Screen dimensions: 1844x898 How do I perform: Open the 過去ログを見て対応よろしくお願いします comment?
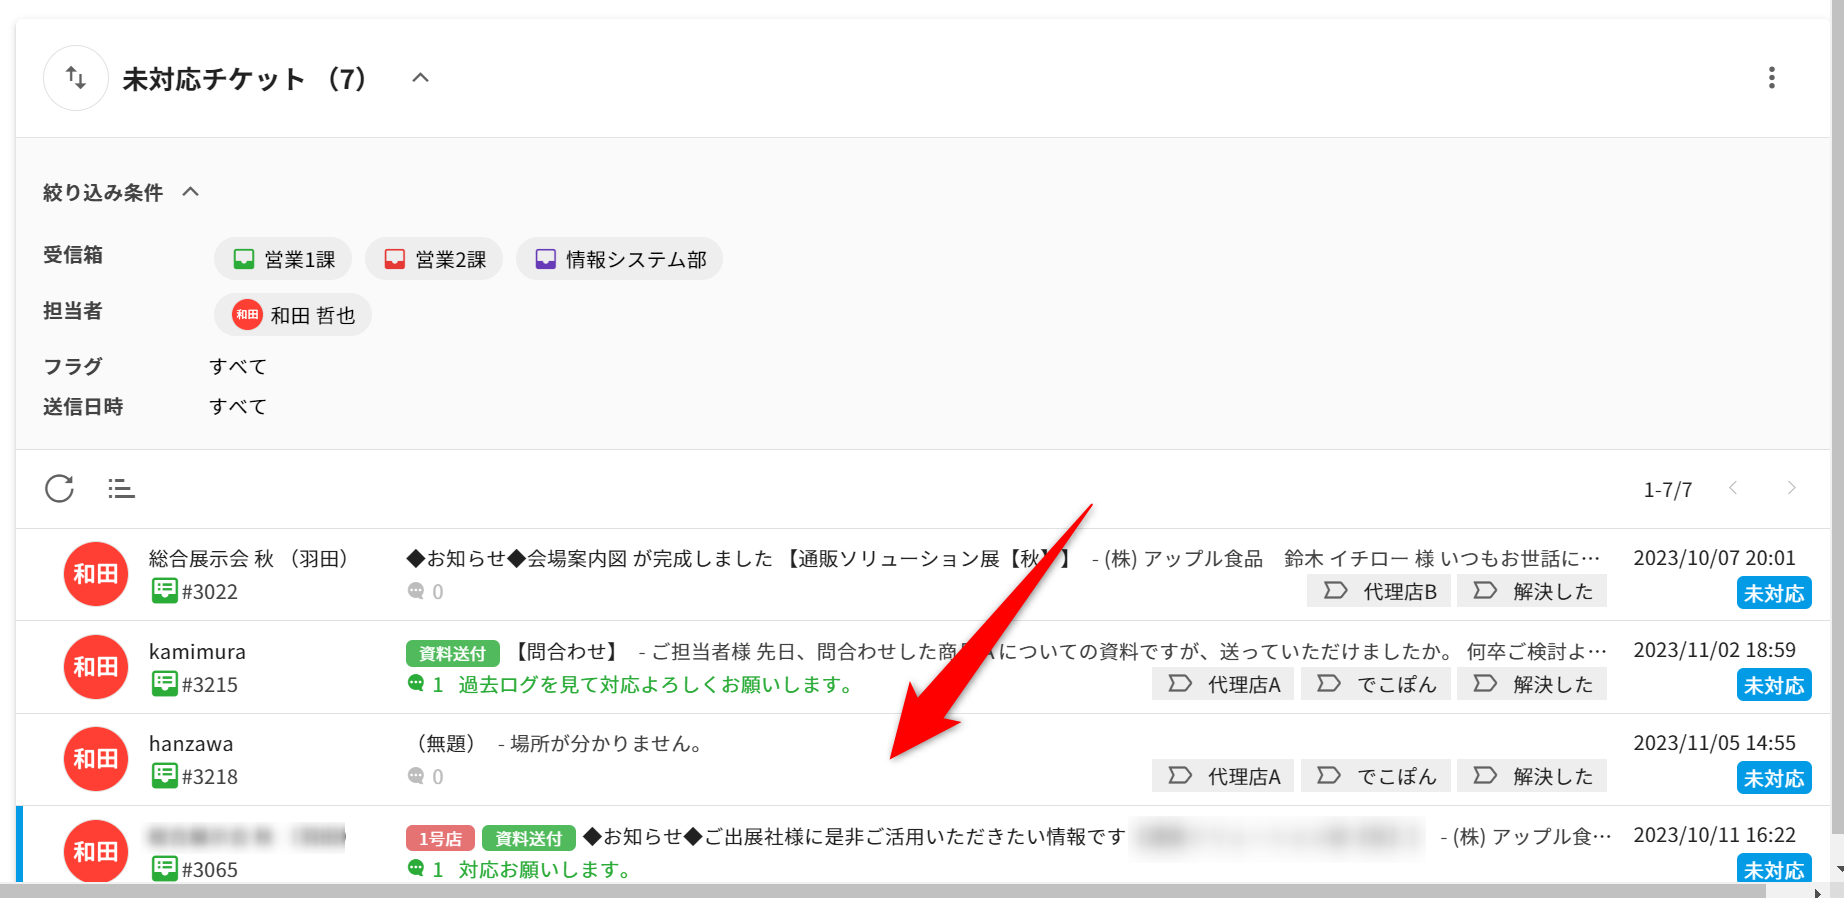coord(655,685)
